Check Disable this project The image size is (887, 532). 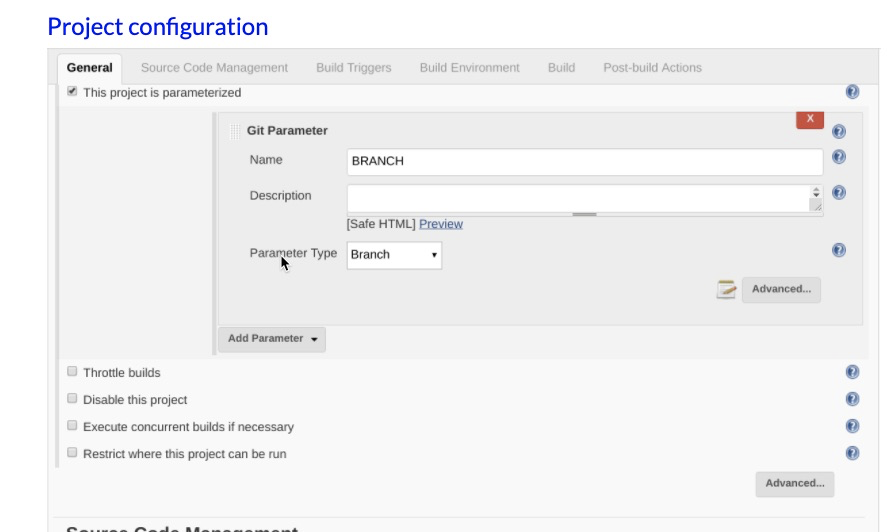pos(72,398)
